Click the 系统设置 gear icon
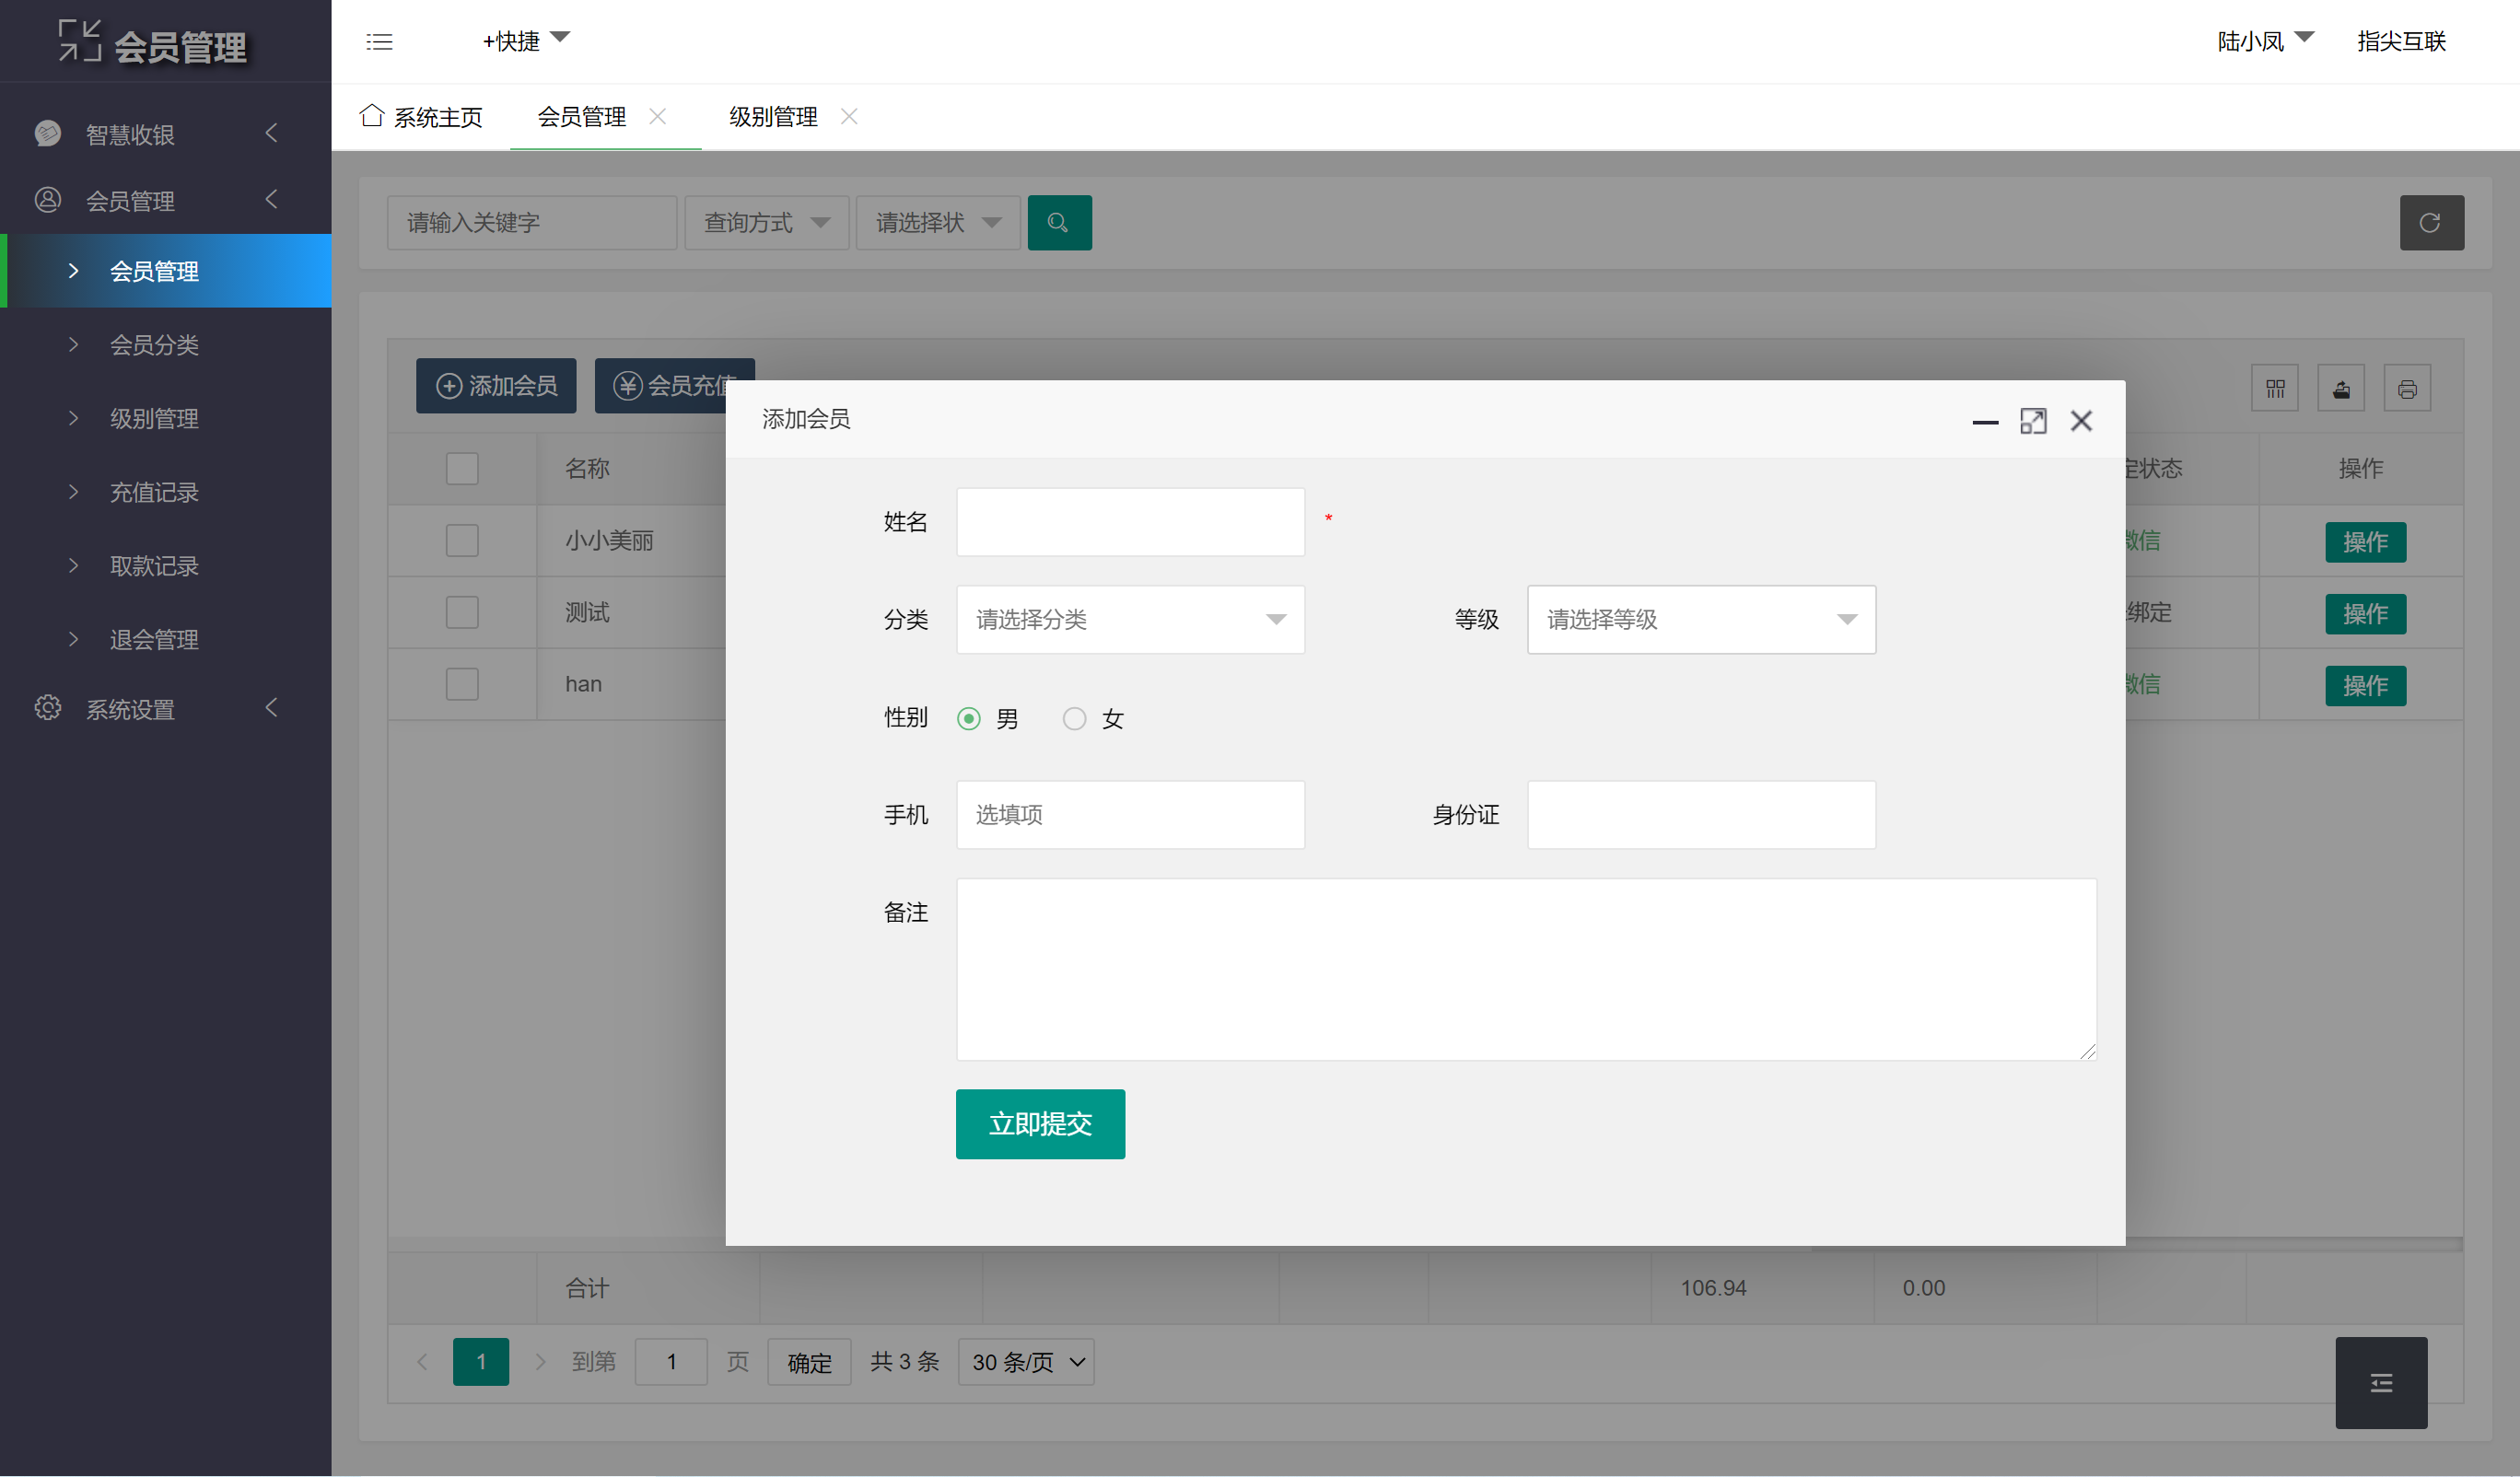 pos(47,708)
